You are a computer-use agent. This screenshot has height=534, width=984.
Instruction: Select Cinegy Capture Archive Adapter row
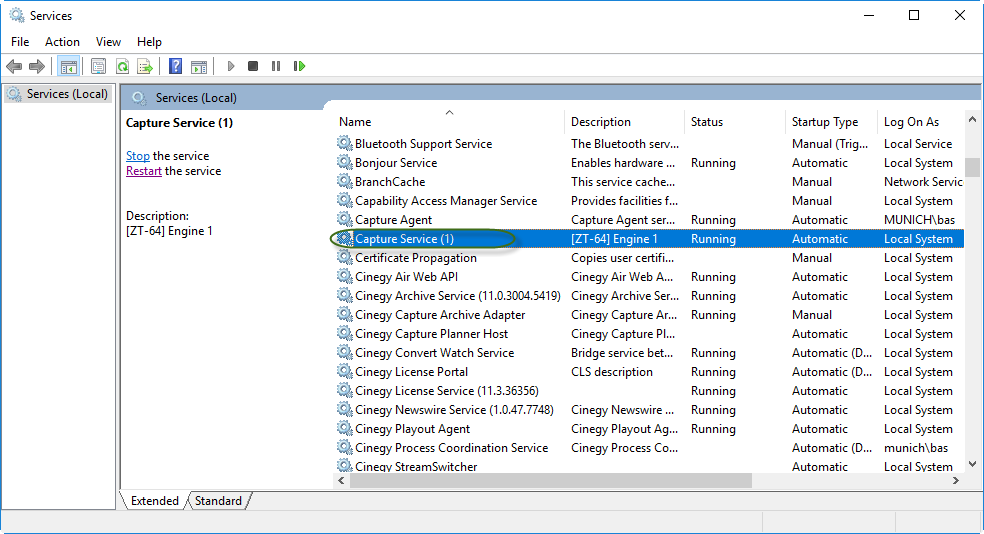(x=649, y=314)
